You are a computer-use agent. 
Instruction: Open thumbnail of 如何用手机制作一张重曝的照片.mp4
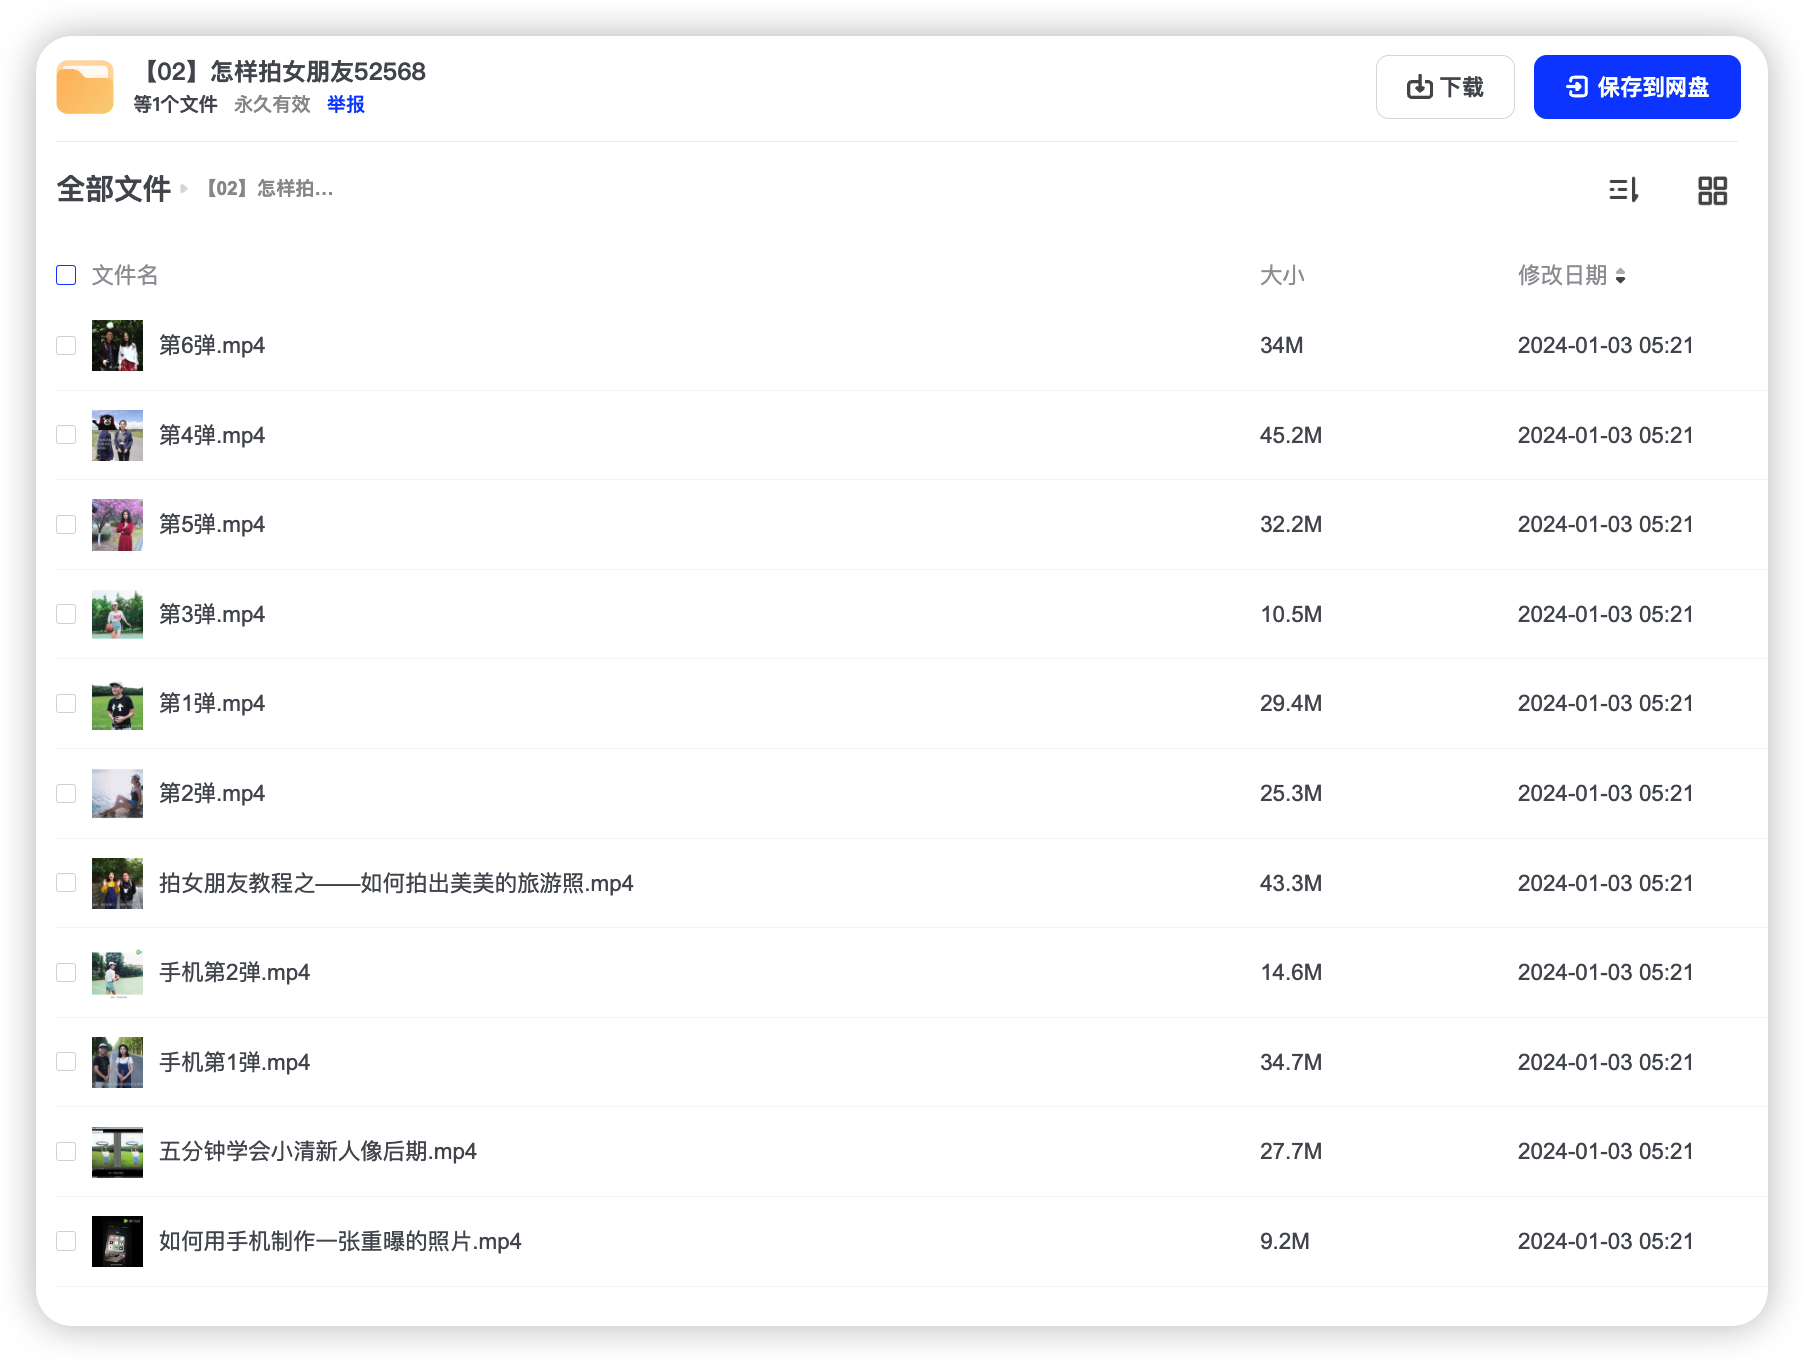pyautogui.click(x=117, y=1241)
